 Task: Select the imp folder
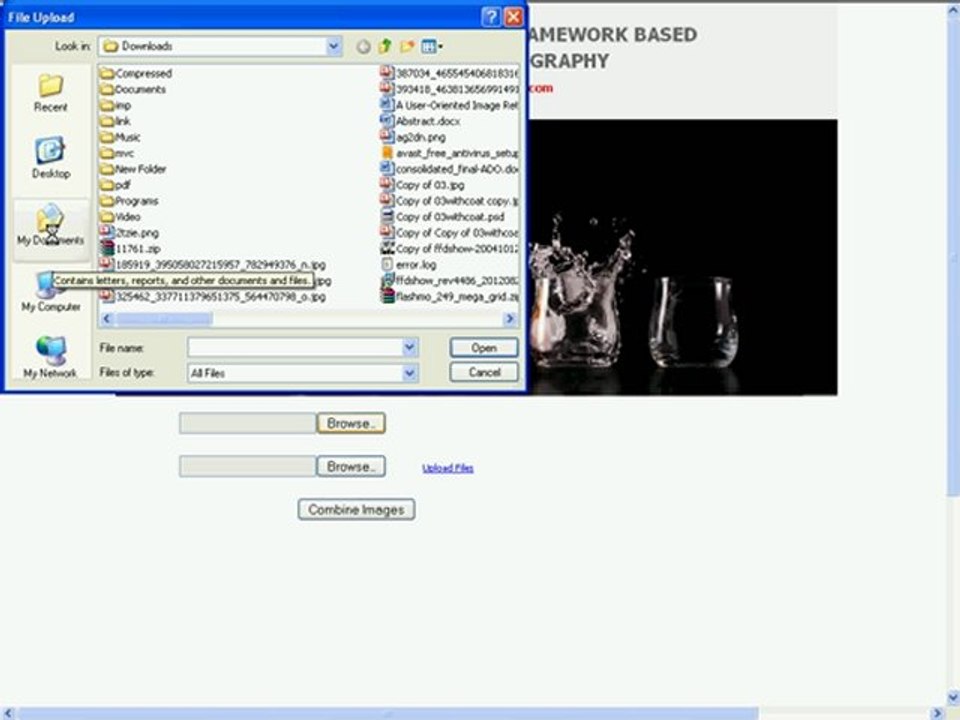pos(116,105)
